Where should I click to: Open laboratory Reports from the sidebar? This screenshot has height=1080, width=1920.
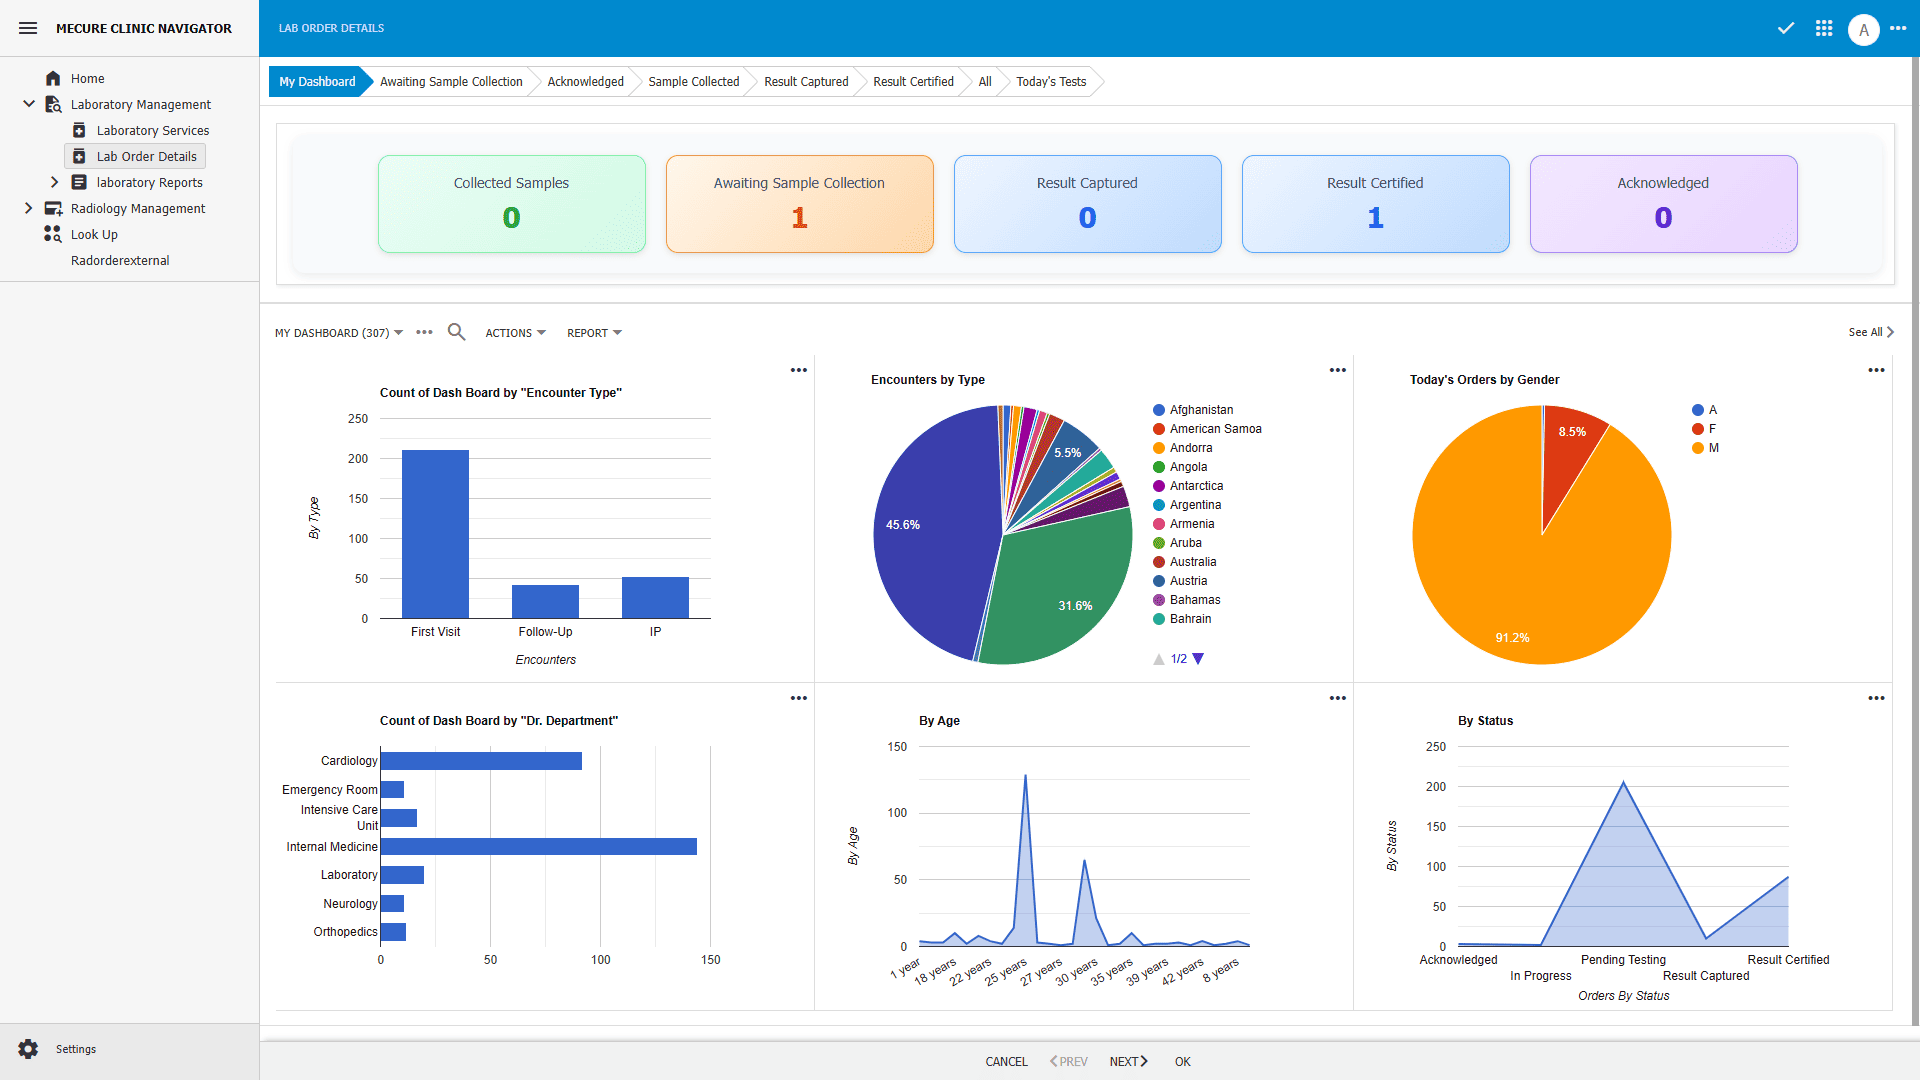tap(149, 182)
